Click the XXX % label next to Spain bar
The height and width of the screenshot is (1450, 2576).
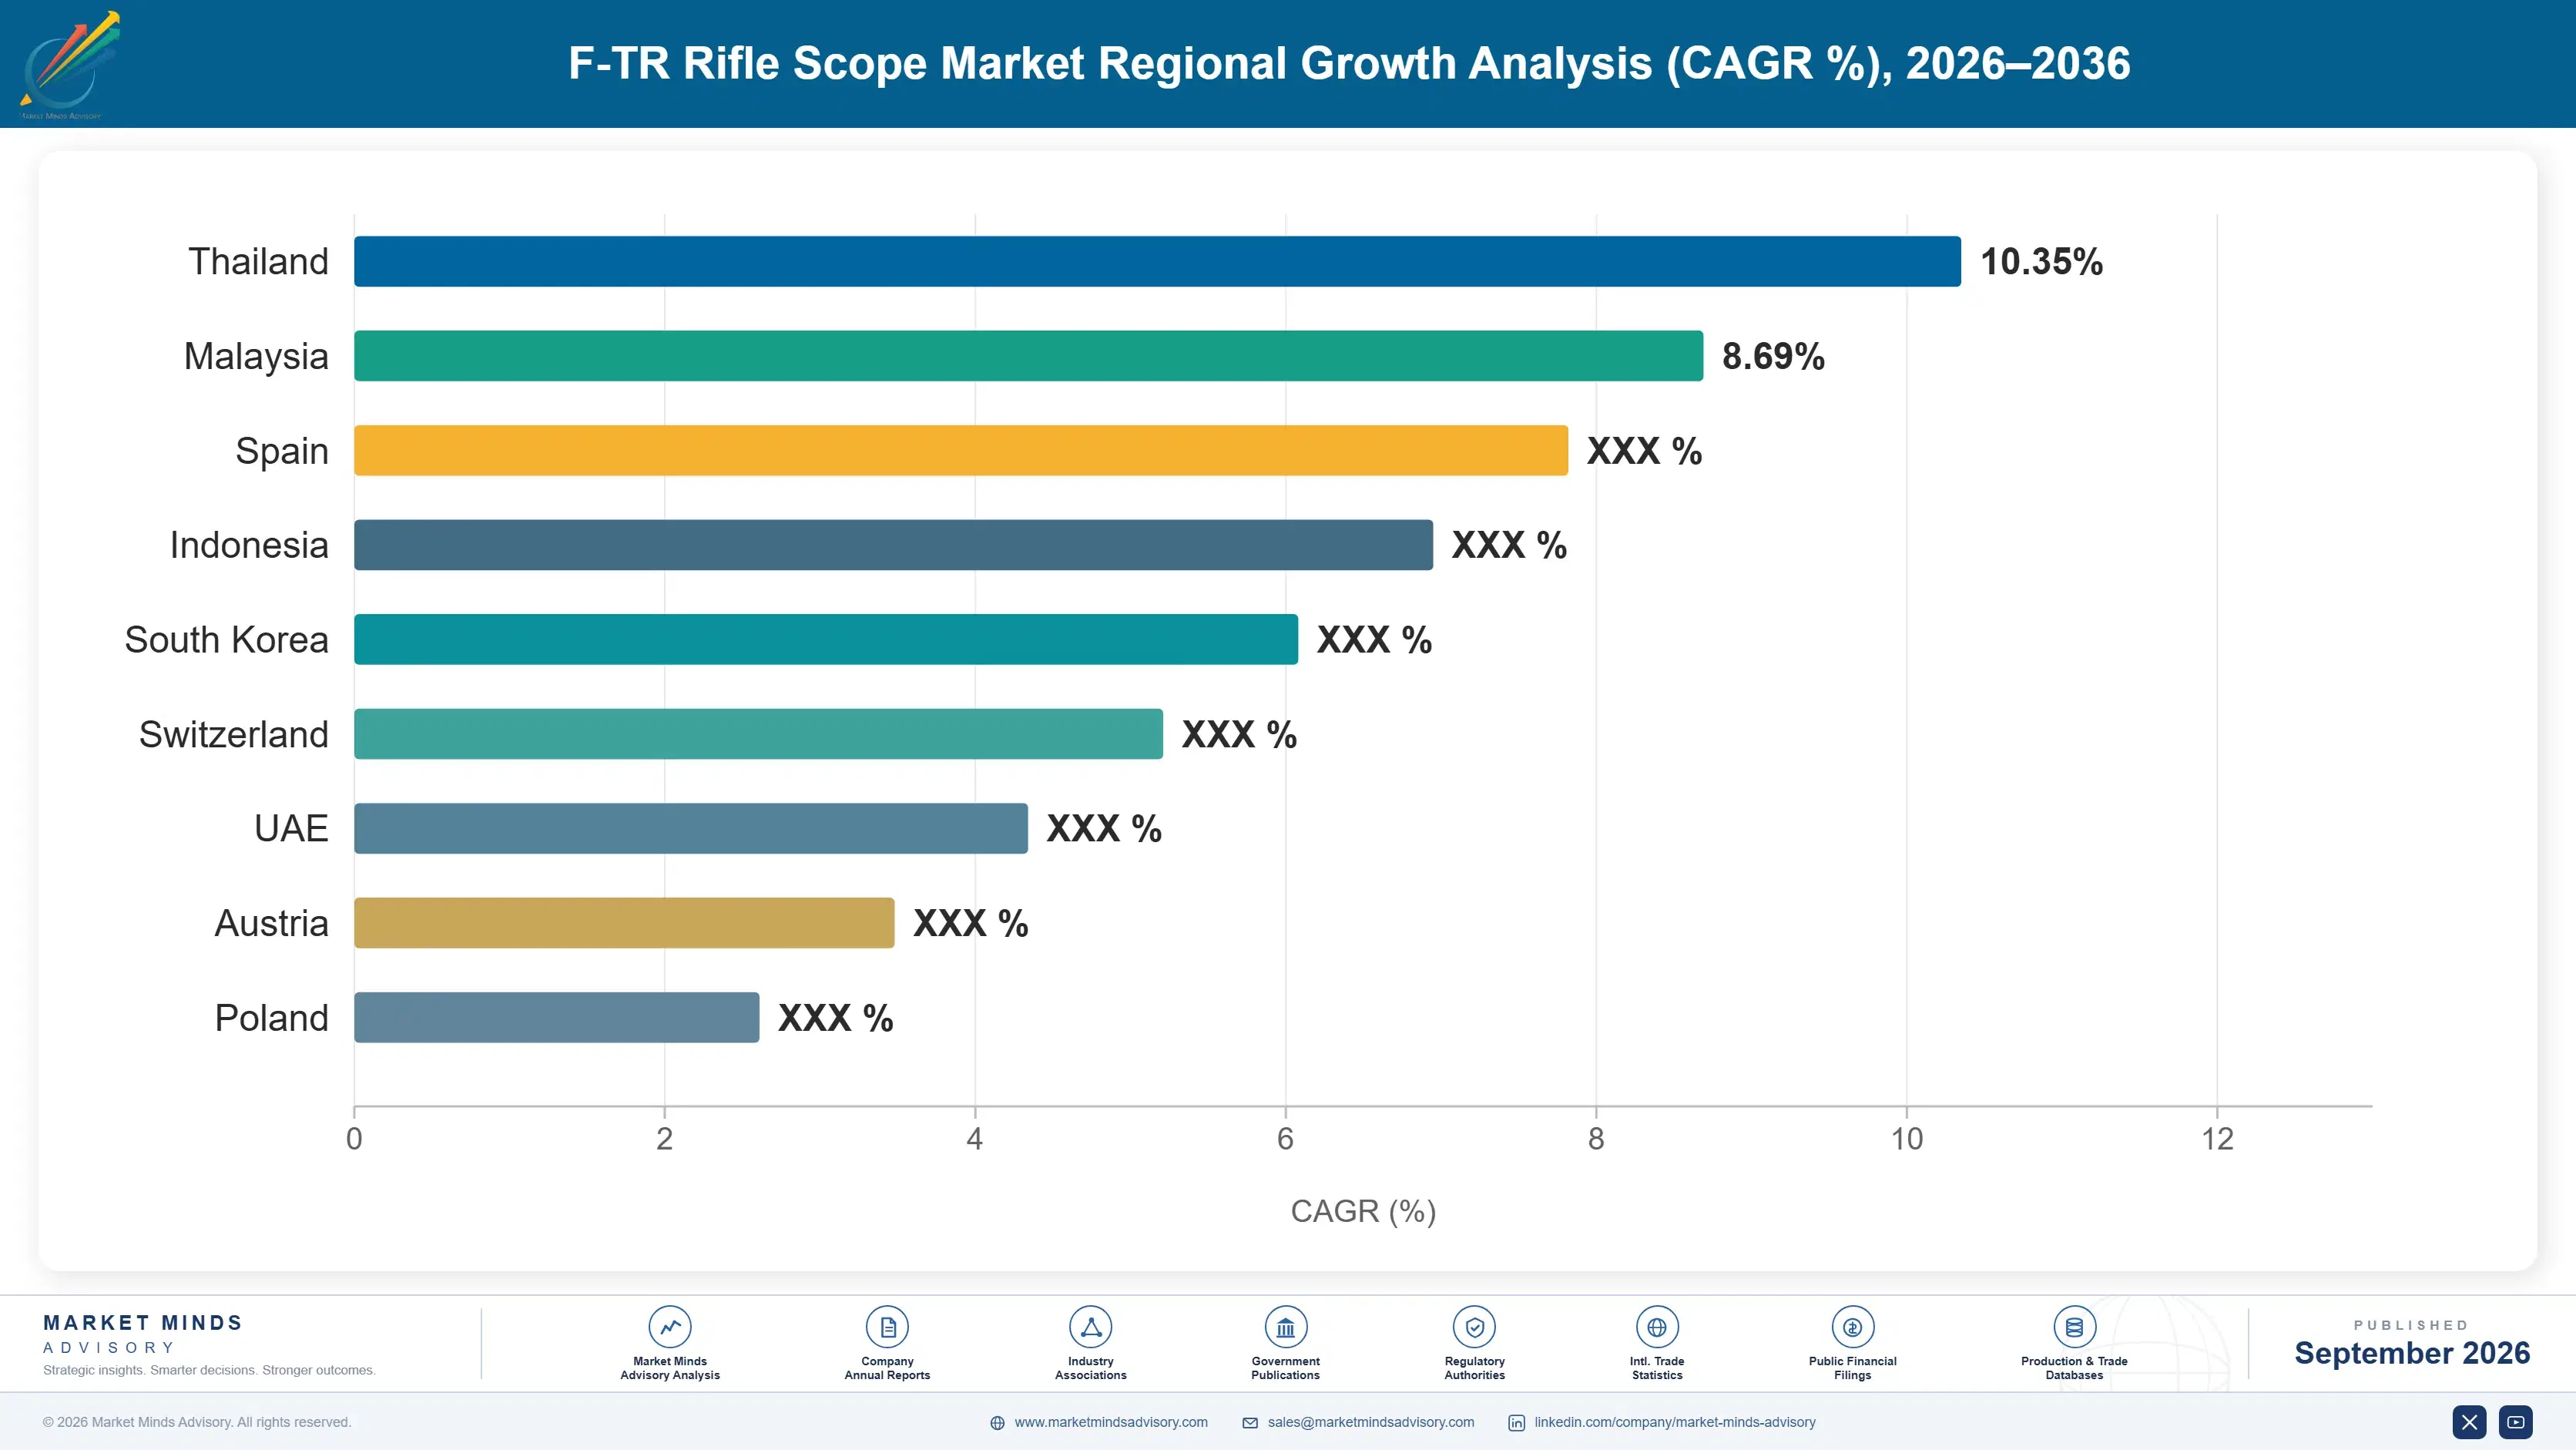(x=1644, y=450)
